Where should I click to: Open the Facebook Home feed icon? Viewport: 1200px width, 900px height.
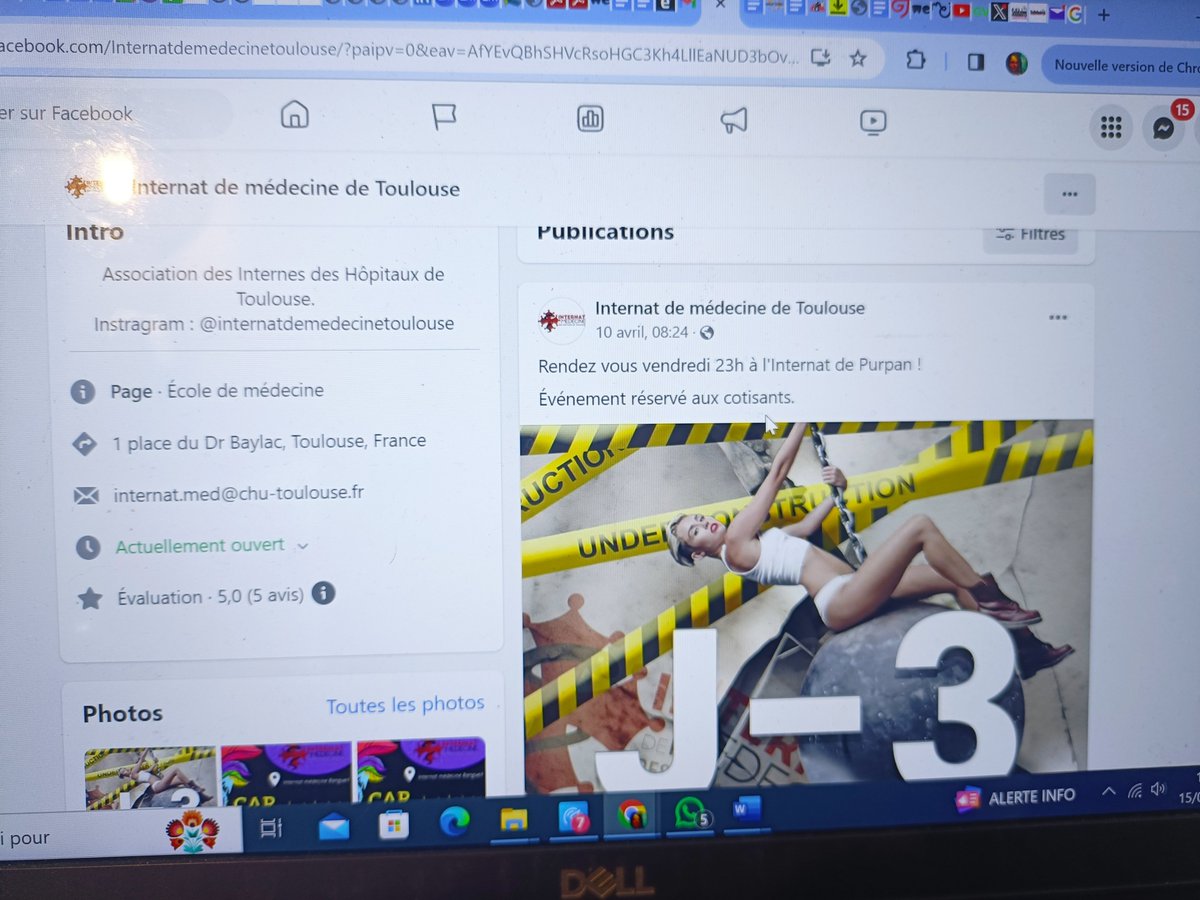(x=294, y=116)
